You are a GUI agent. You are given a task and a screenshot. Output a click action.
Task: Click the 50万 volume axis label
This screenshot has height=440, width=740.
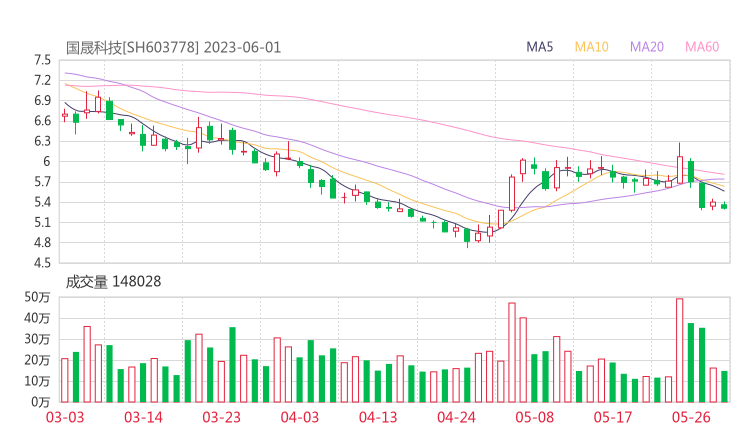[37, 297]
